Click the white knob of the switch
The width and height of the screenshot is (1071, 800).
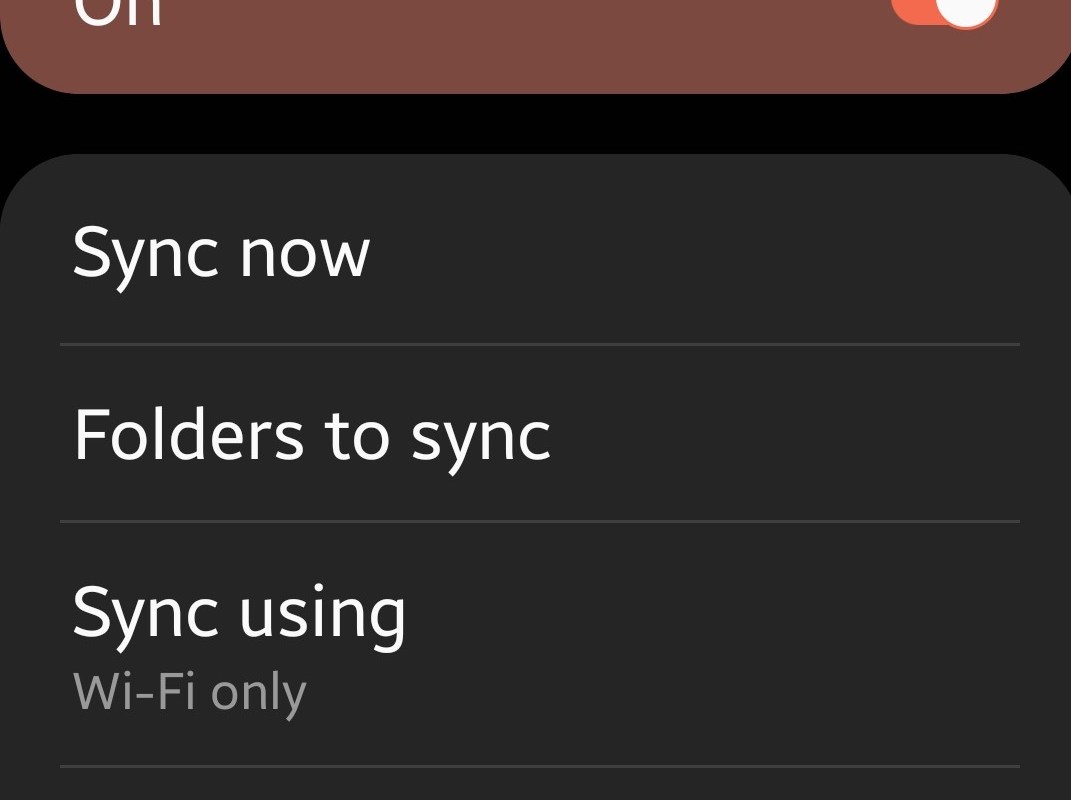(970, 10)
